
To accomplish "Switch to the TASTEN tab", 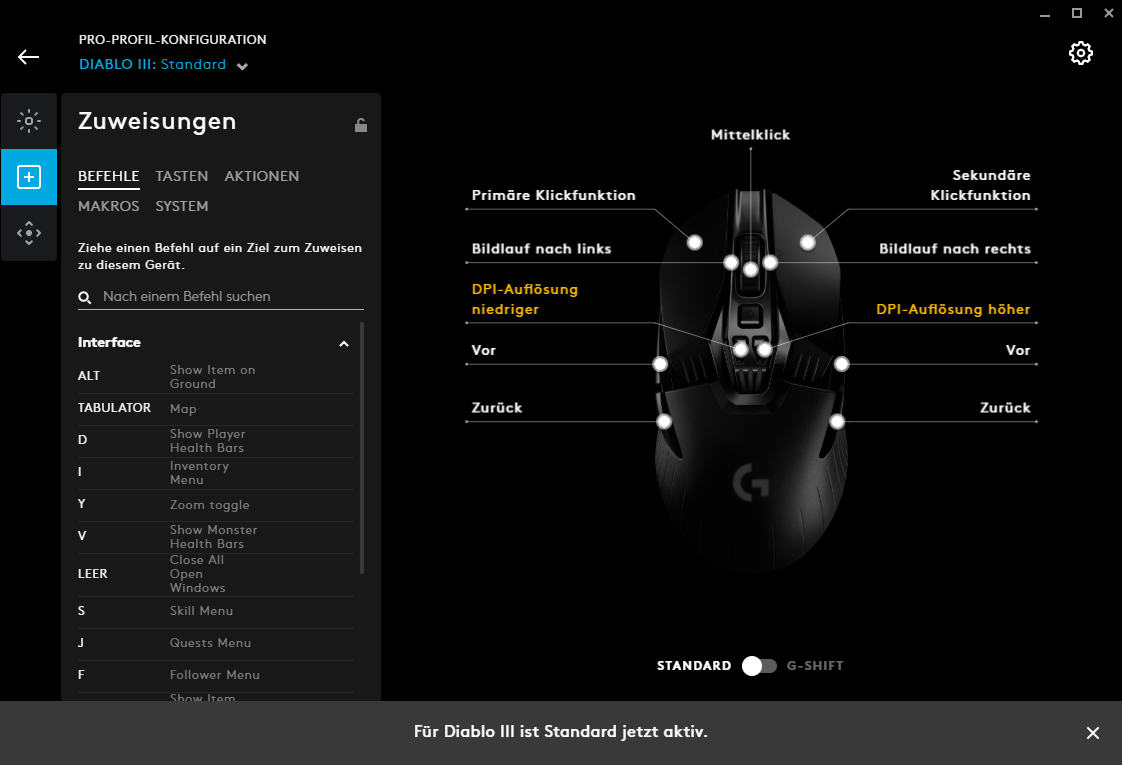I will [182, 176].
